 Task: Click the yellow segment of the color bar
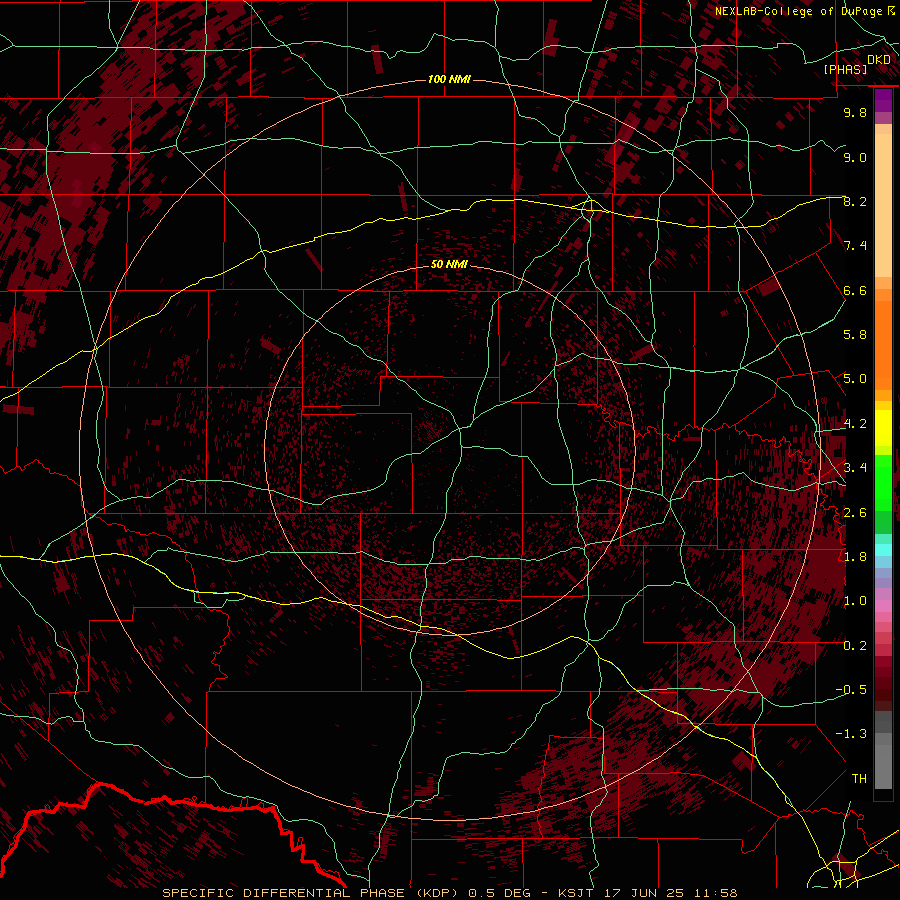pyautogui.click(x=883, y=428)
